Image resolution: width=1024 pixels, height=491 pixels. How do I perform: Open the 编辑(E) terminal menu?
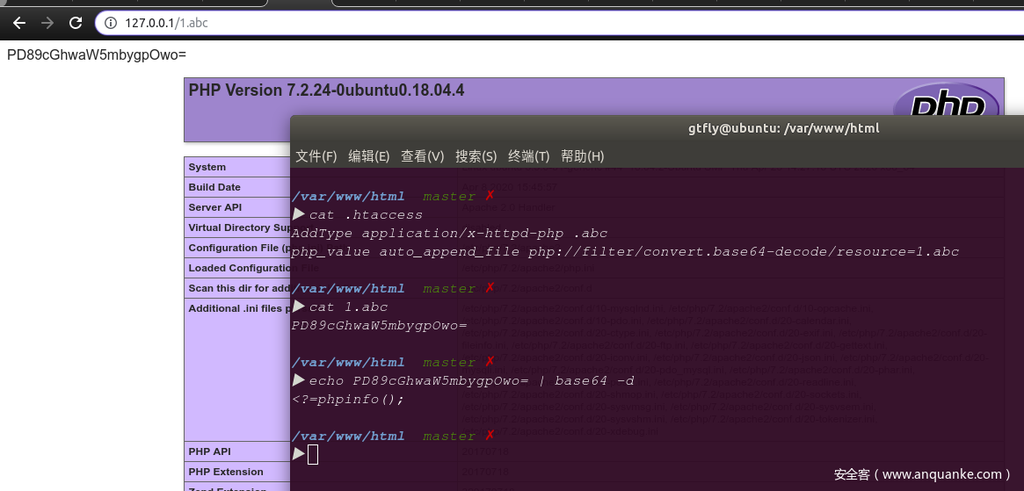(x=368, y=156)
